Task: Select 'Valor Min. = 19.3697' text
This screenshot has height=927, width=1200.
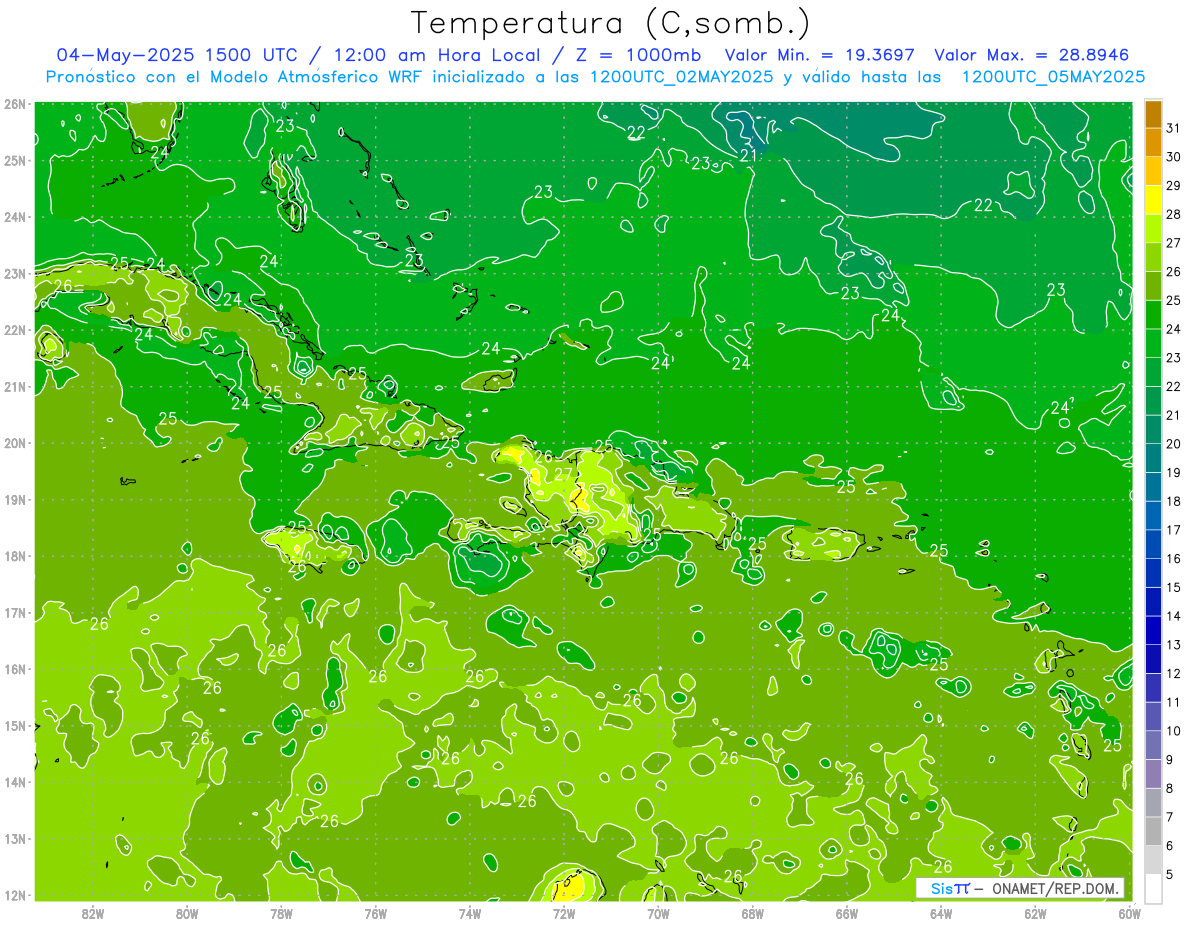Action: click(820, 55)
